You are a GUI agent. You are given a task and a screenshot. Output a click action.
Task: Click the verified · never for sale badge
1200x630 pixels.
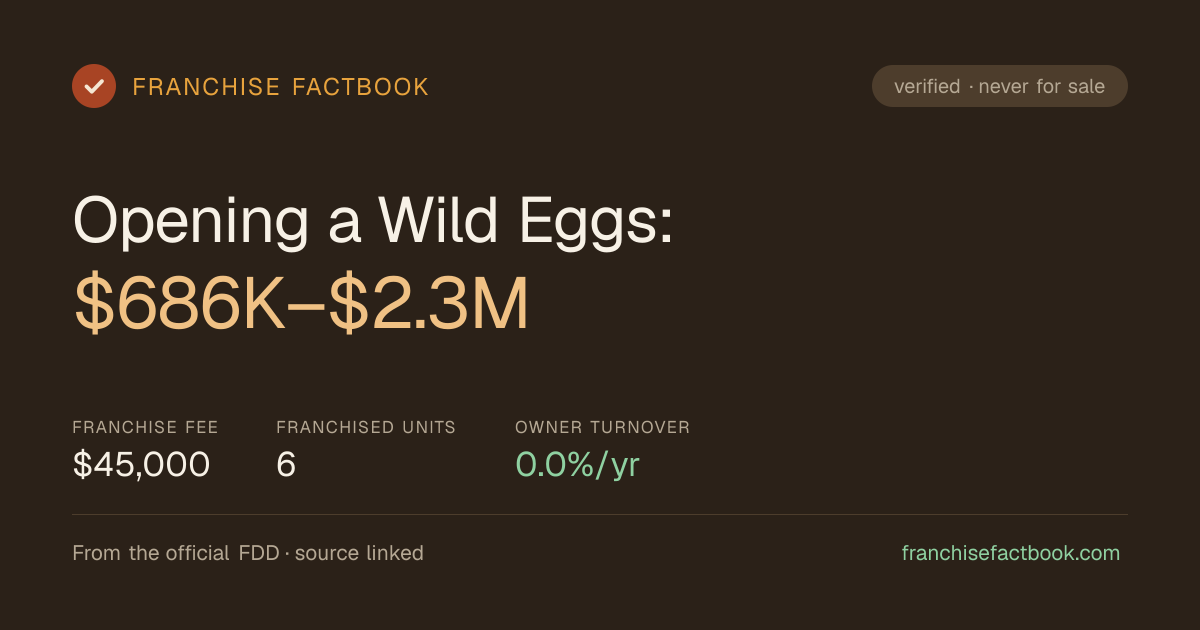point(999,86)
